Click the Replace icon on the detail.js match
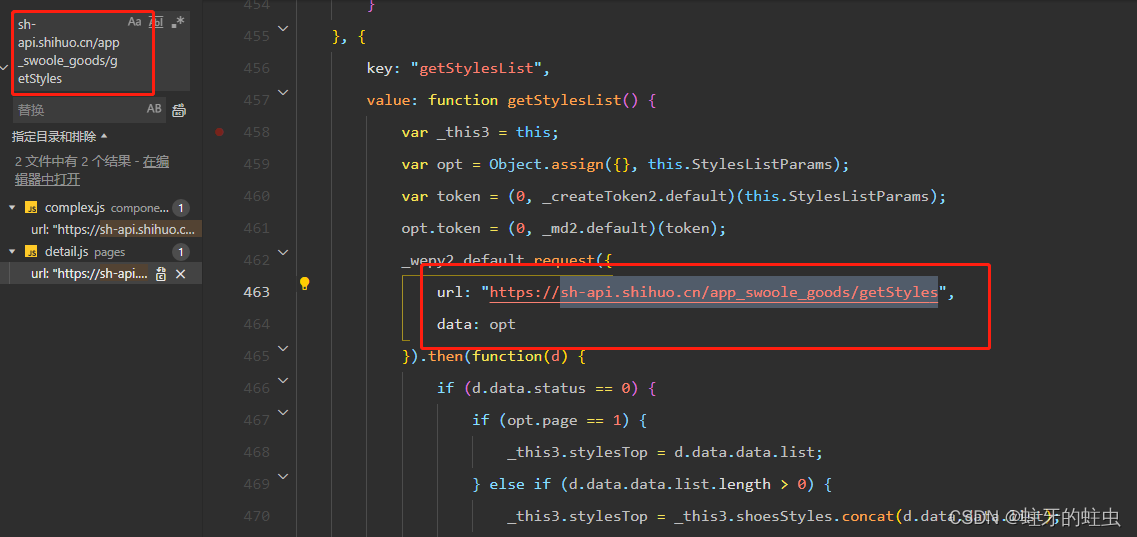The height and width of the screenshot is (537, 1137). pos(161,274)
